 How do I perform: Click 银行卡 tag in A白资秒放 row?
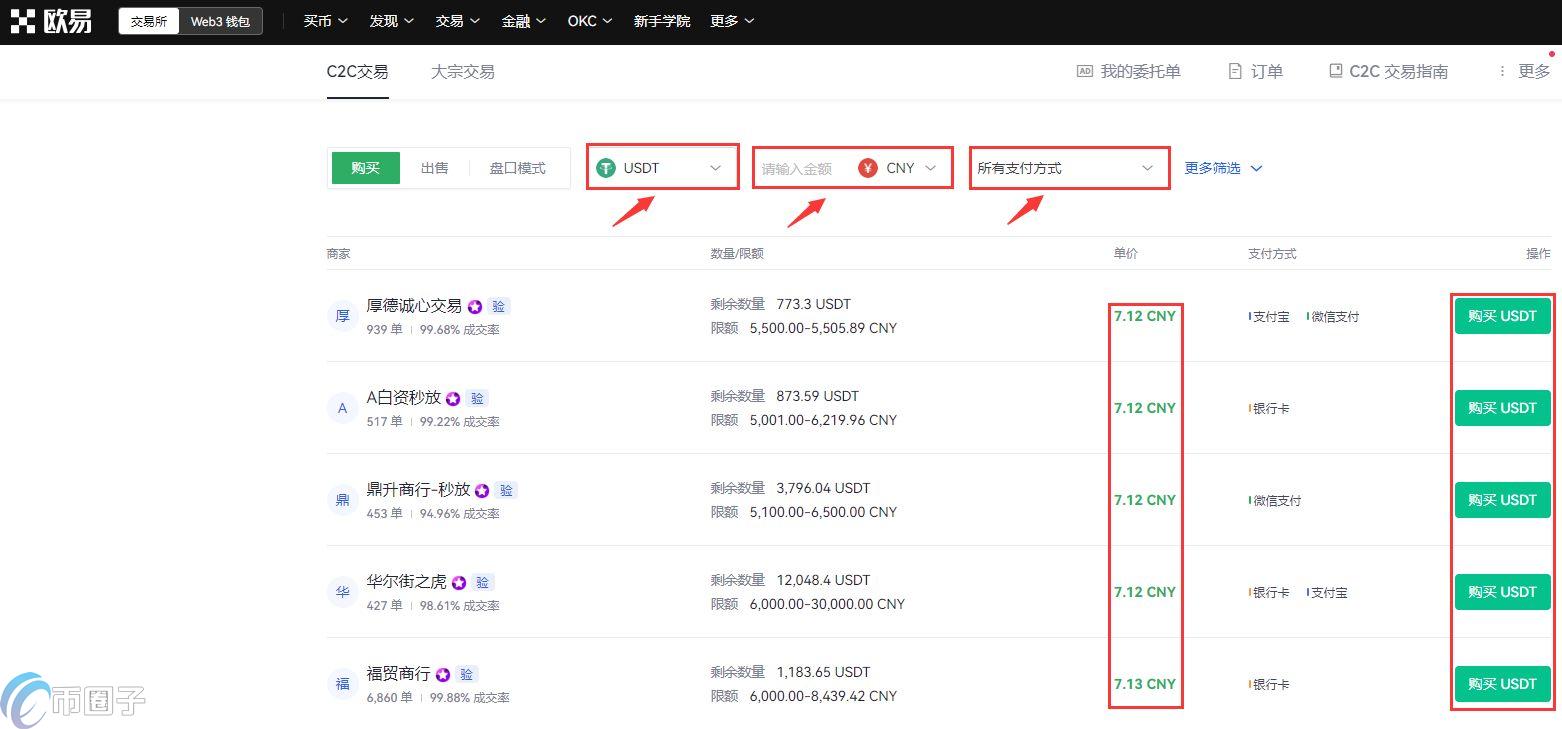[x=1270, y=408]
